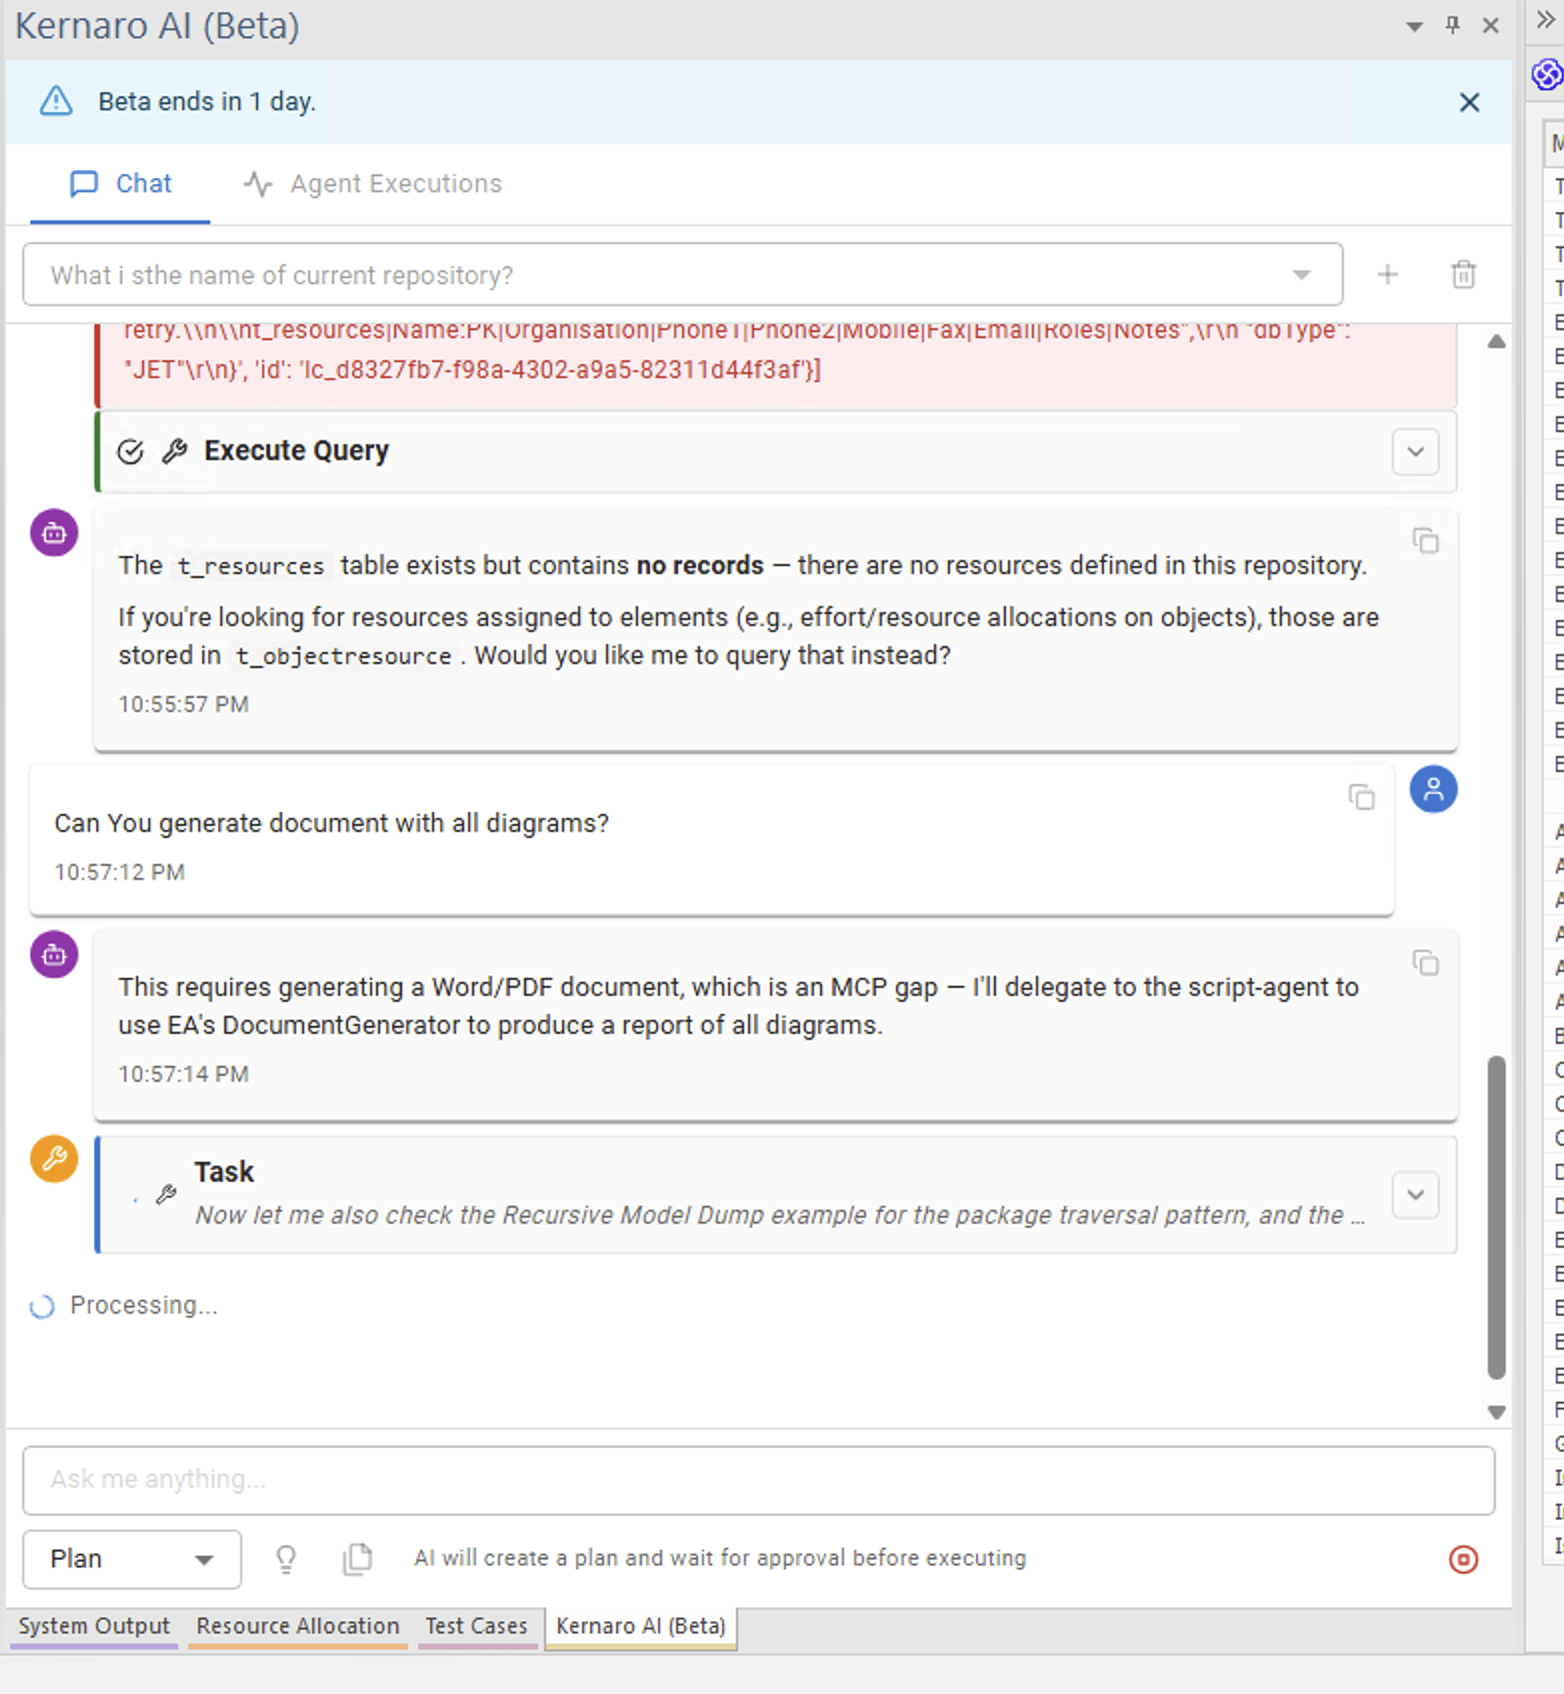Viewport: 1564px width, 1694px height.
Task: Click the t_objectresource code text
Action: coord(343,656)
